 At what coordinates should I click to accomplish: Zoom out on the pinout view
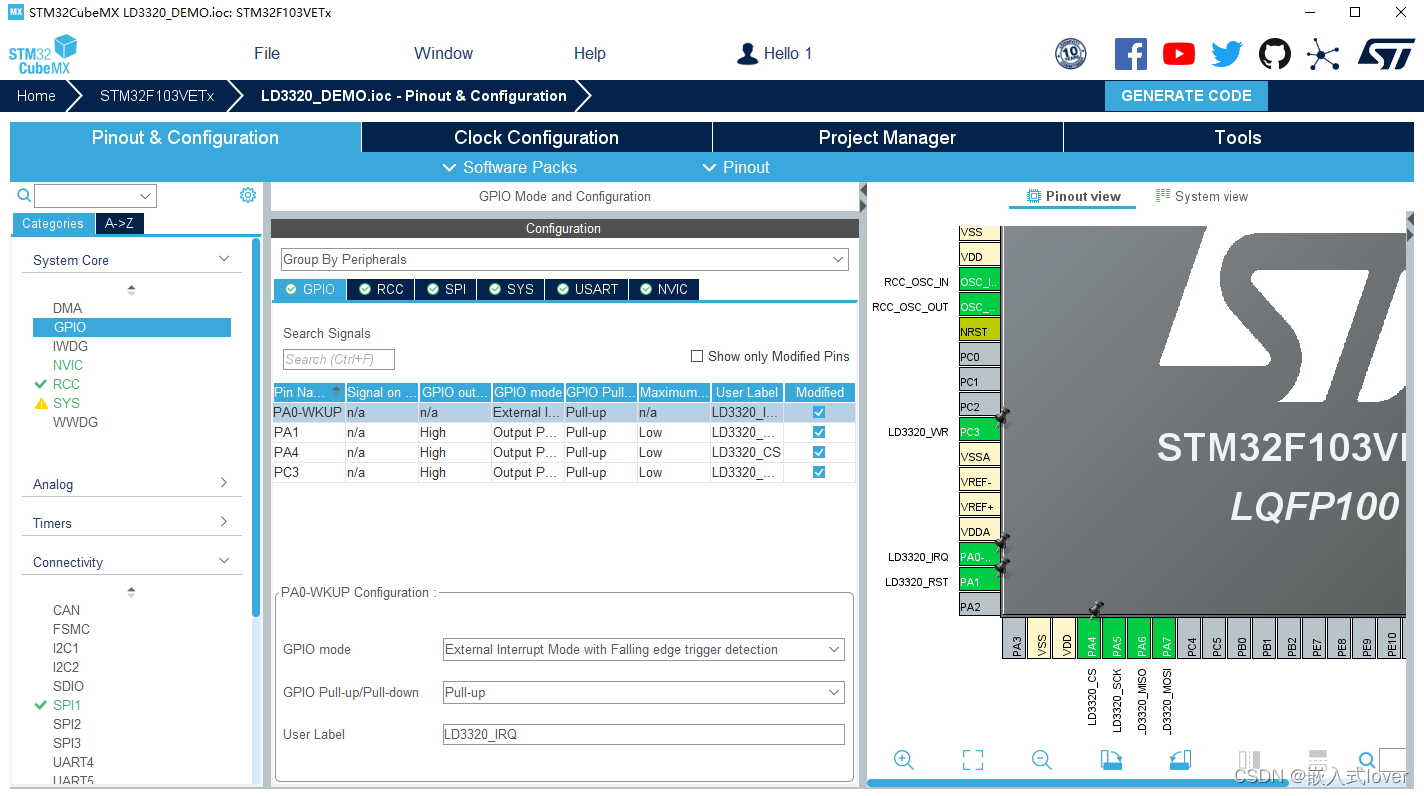point(1042,760)
